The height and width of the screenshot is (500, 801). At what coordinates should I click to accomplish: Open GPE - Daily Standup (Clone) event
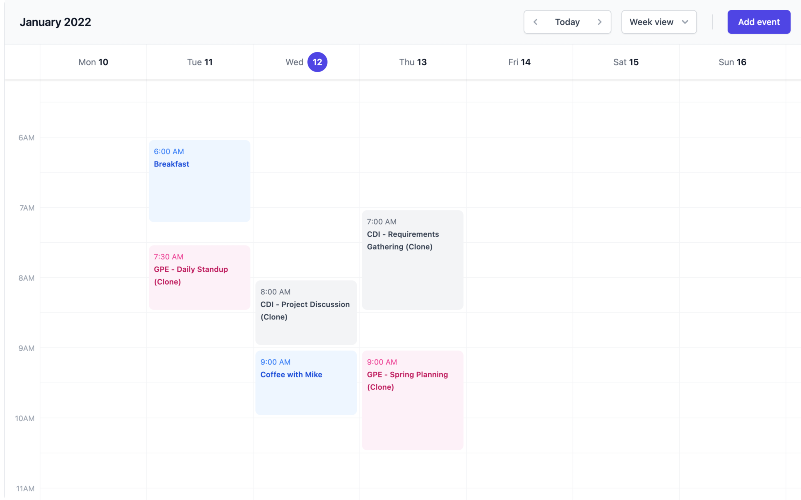pos(199,277)
